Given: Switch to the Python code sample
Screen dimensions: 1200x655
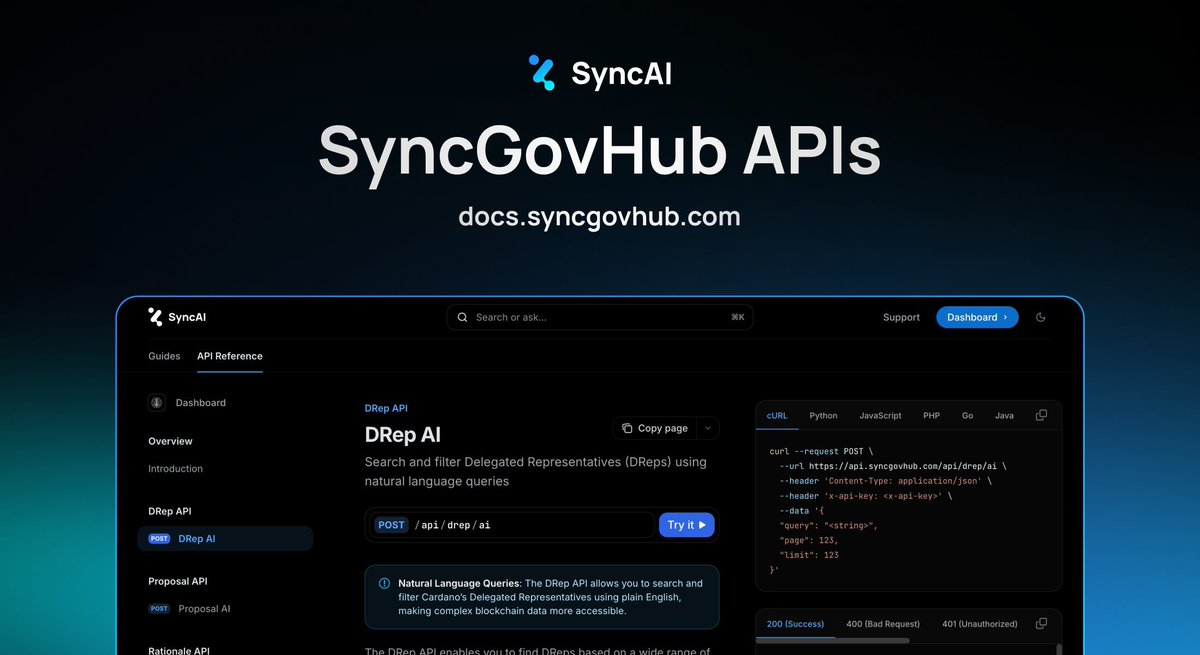Looking at the screenshot, I should coord(822,415).
